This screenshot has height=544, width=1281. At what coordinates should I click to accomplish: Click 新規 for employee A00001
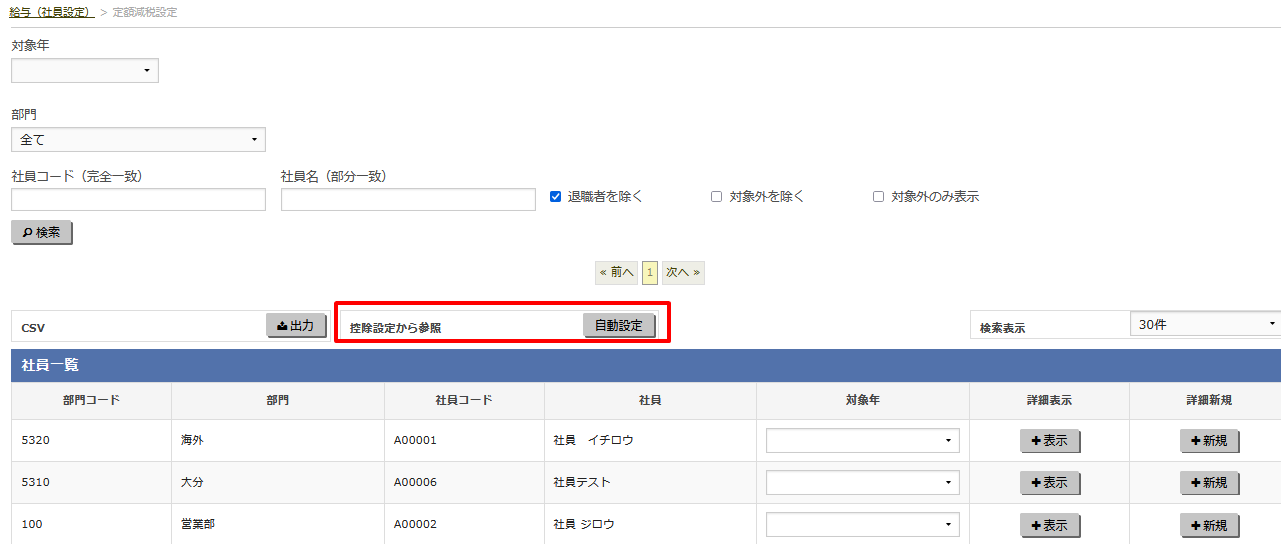coord(1209,441)
